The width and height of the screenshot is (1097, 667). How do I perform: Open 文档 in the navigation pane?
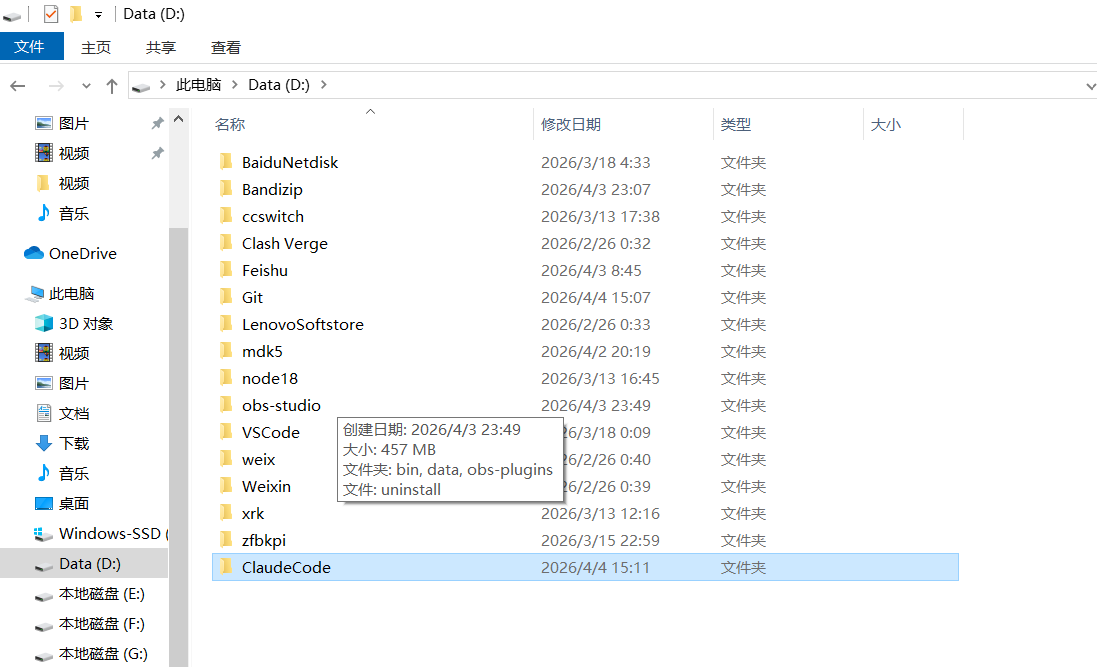[x=74, y=414]
